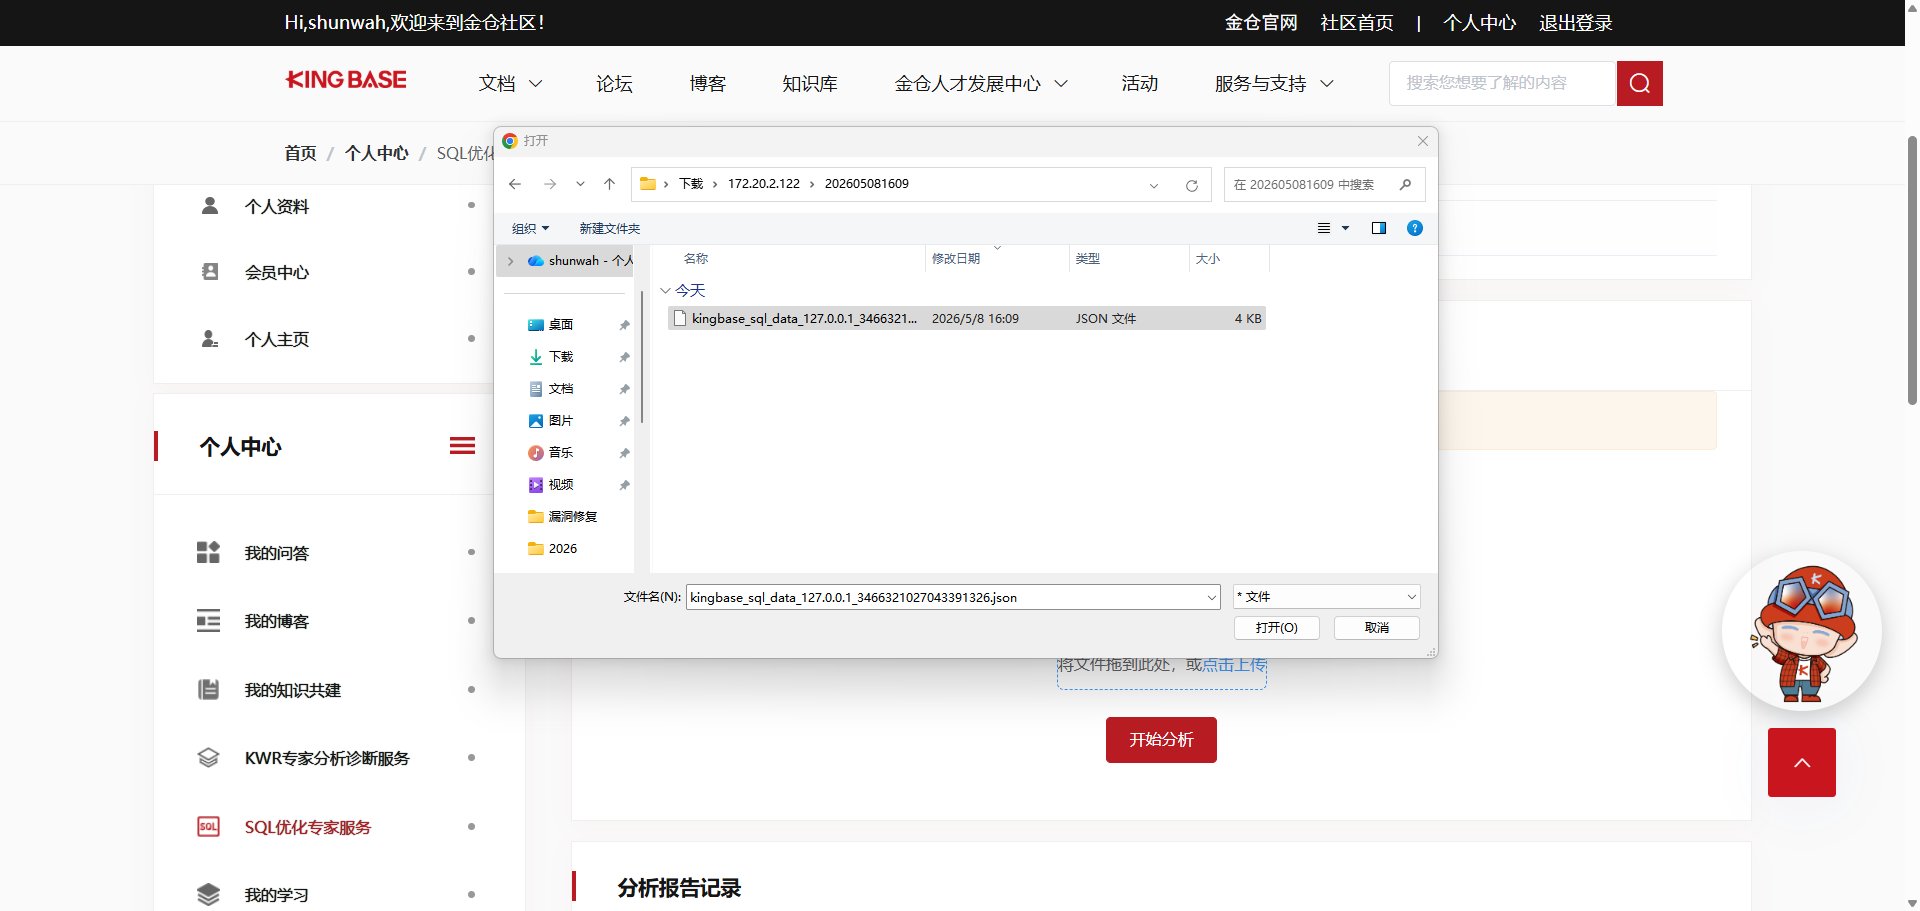Click the 金仓官网 link
Viewport: 1920px width, 911px height.
coord(1261,23)
